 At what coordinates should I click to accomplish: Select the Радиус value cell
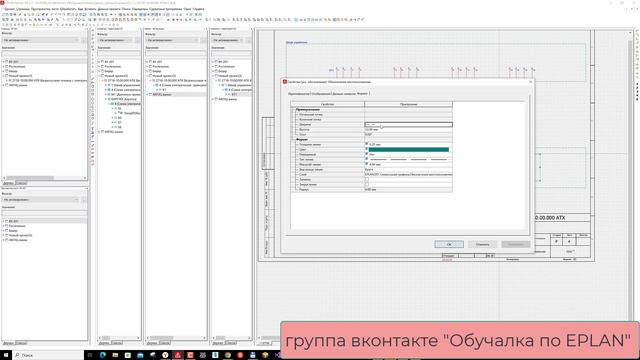pos(408,189)
